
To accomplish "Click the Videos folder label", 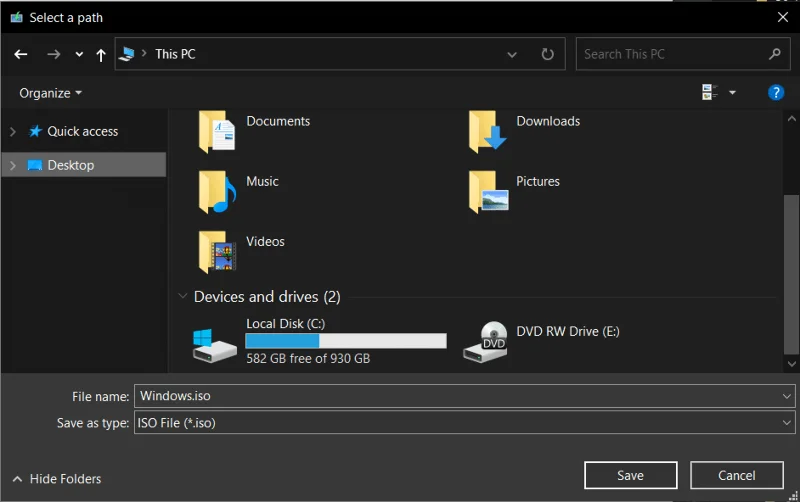I will point(265,241).
